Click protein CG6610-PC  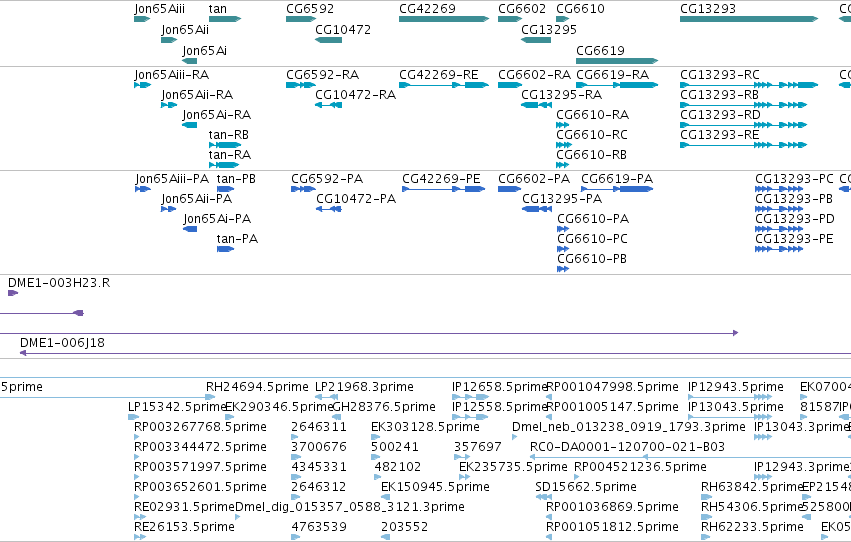(563, 250)
